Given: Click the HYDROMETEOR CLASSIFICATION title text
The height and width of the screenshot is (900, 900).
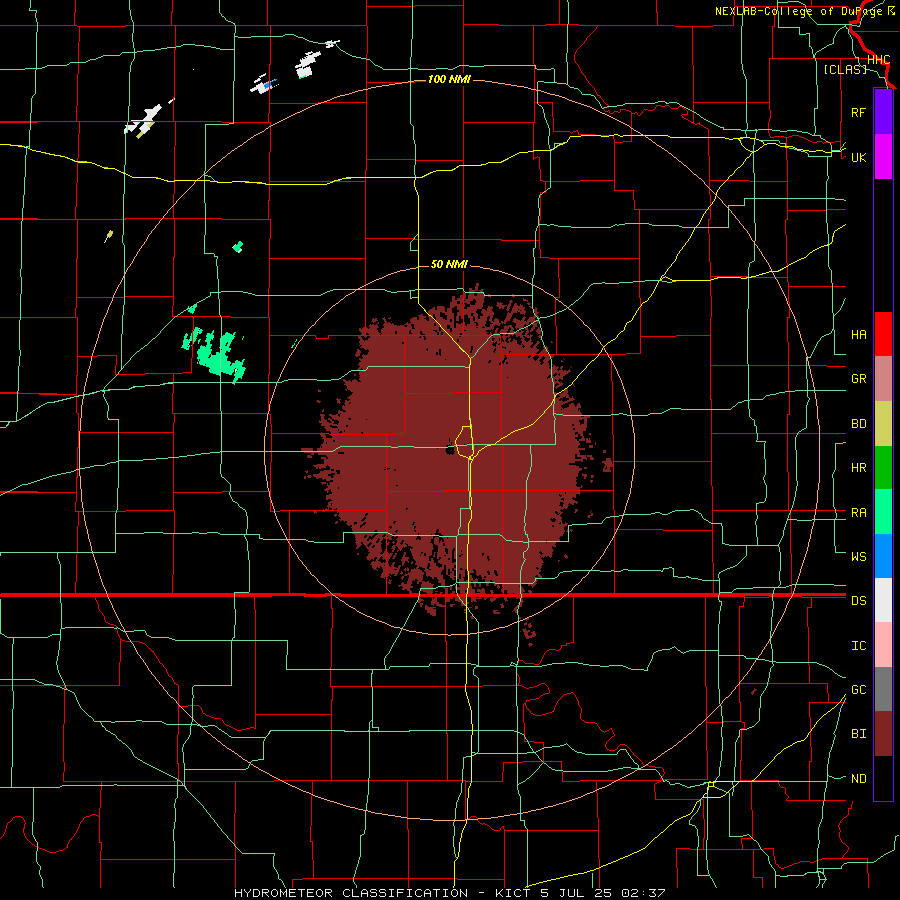Looking at the screenshot, I should coord(351,893).
